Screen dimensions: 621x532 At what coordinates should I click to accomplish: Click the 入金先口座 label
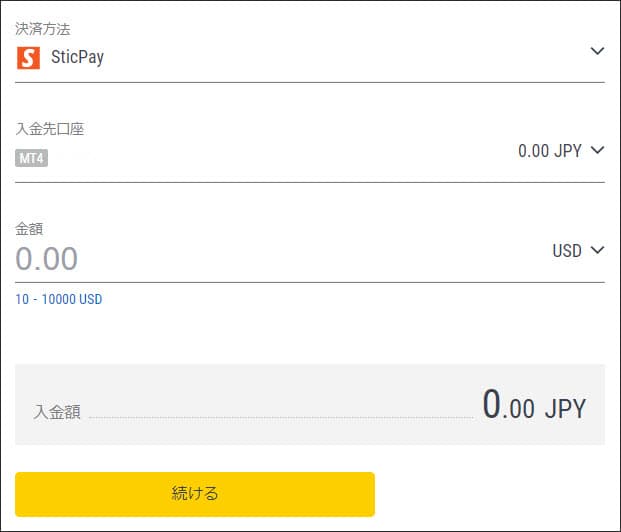click(49, 129)
